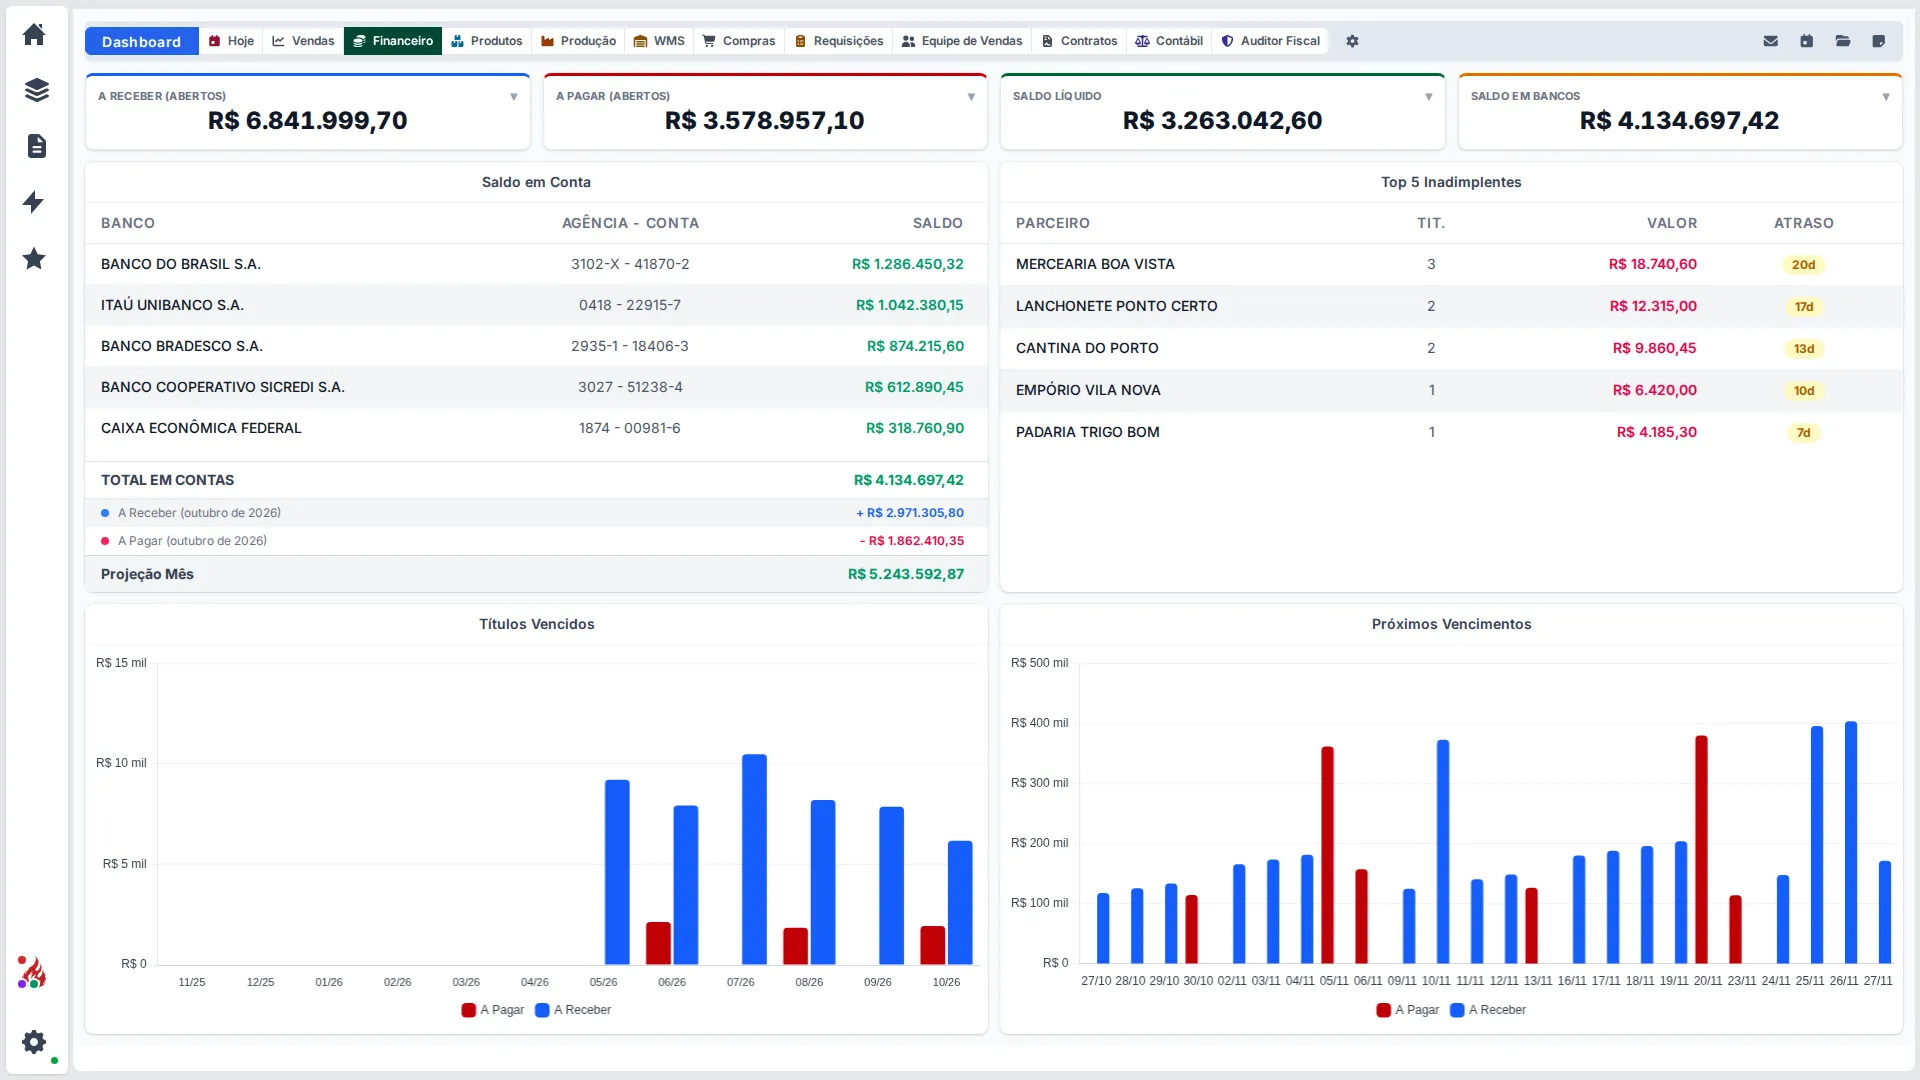
Task: Click the 17d delay badge
Action: click(1803, 307)
